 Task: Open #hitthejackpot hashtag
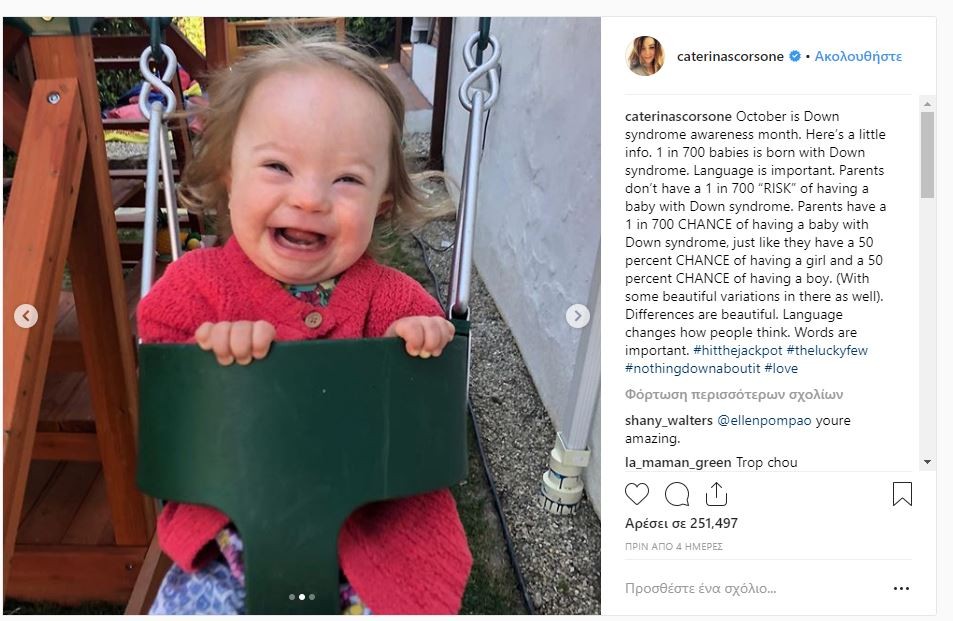click(737, 351)
